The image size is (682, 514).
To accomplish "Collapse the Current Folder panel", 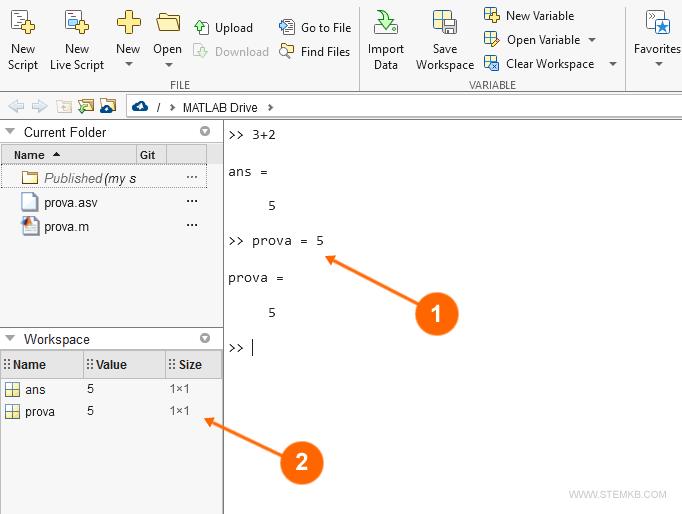I will [x=10, y=132].
